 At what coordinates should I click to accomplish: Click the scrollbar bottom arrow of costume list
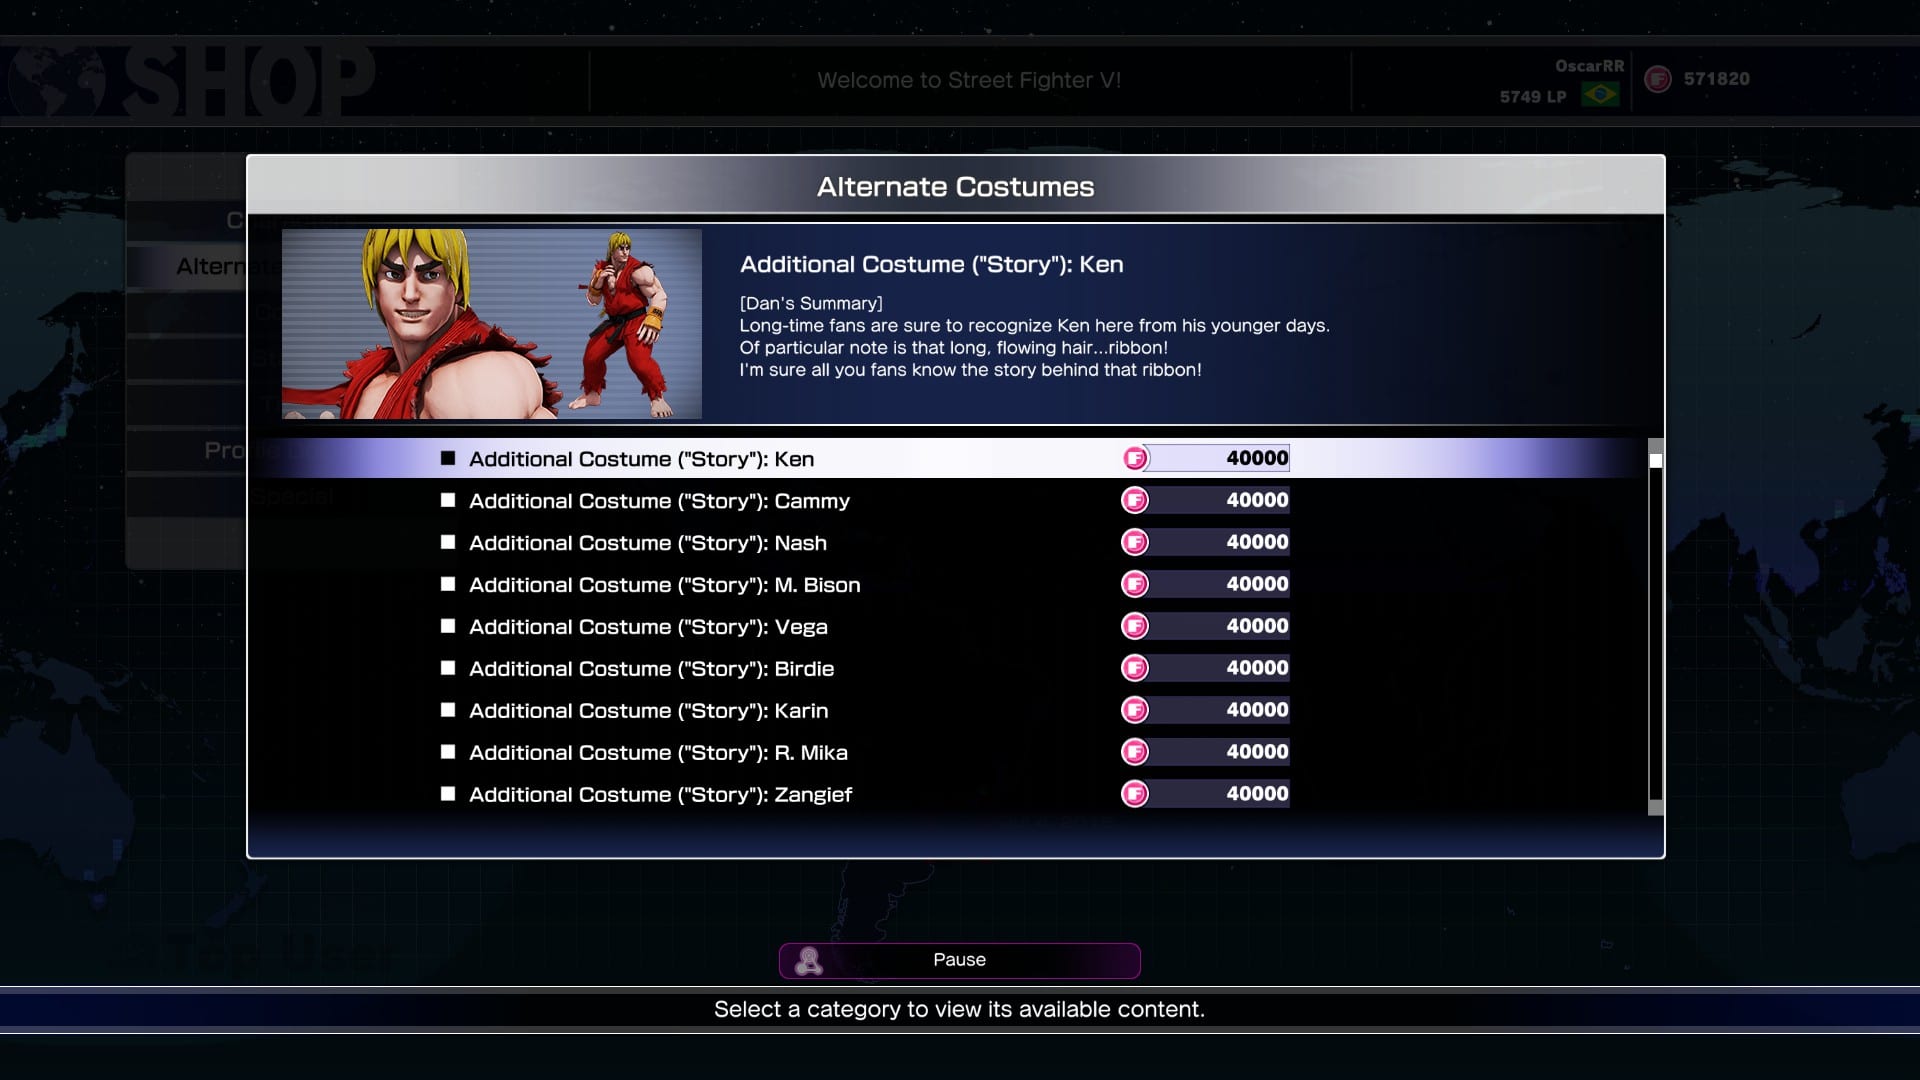point(1656,808)
